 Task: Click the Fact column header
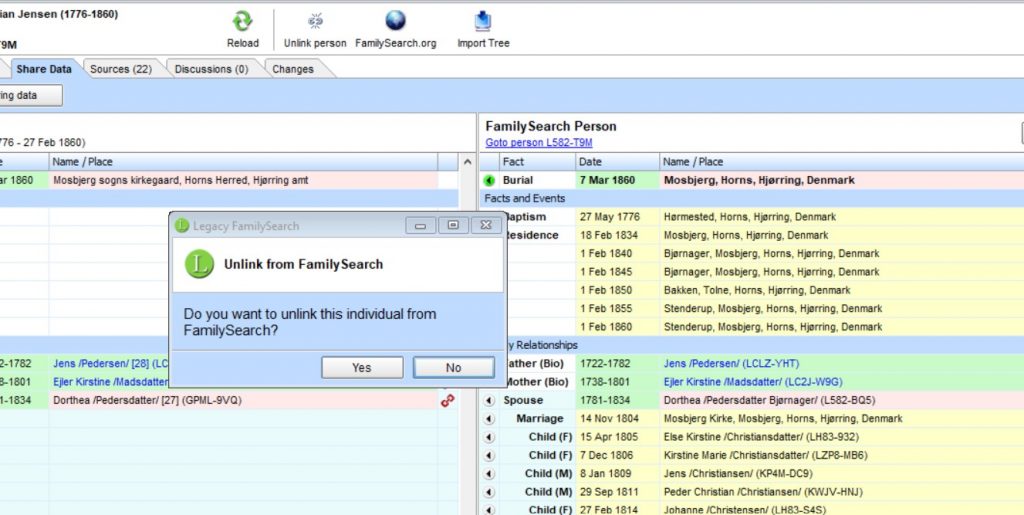[x=537, y=162]
